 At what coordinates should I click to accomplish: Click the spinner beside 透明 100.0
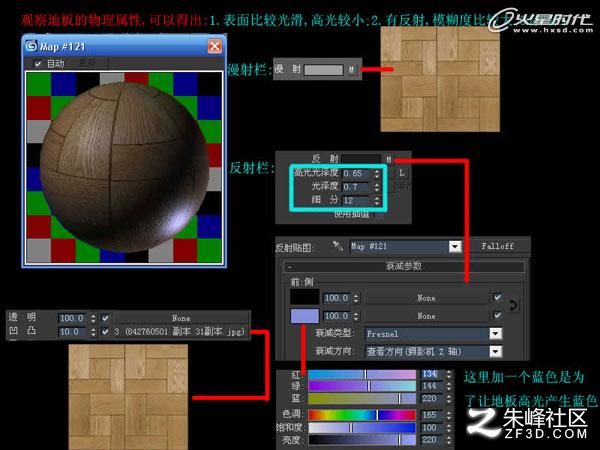tap(93, 318)
